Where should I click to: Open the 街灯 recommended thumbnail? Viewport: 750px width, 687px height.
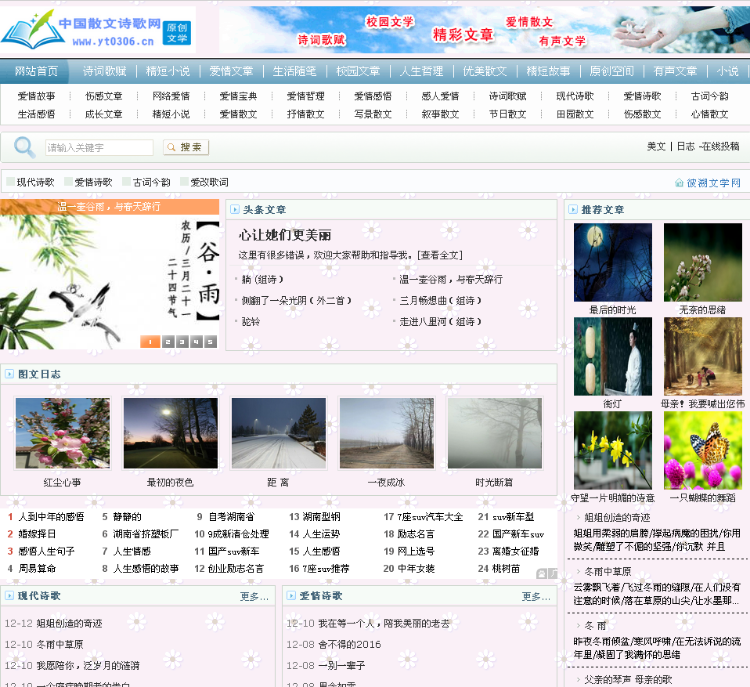(x=613, y=356)
